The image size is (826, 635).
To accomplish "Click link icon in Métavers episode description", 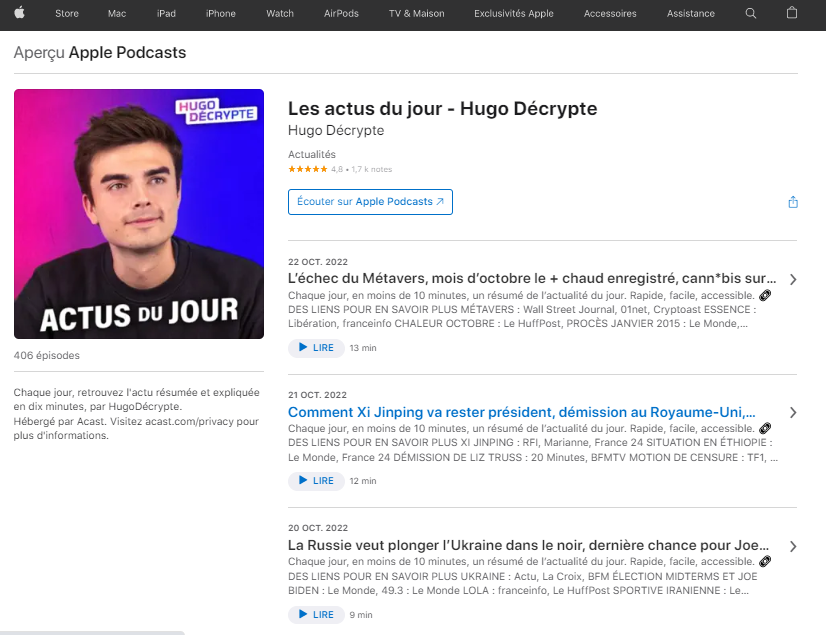I will coord(765,295).
